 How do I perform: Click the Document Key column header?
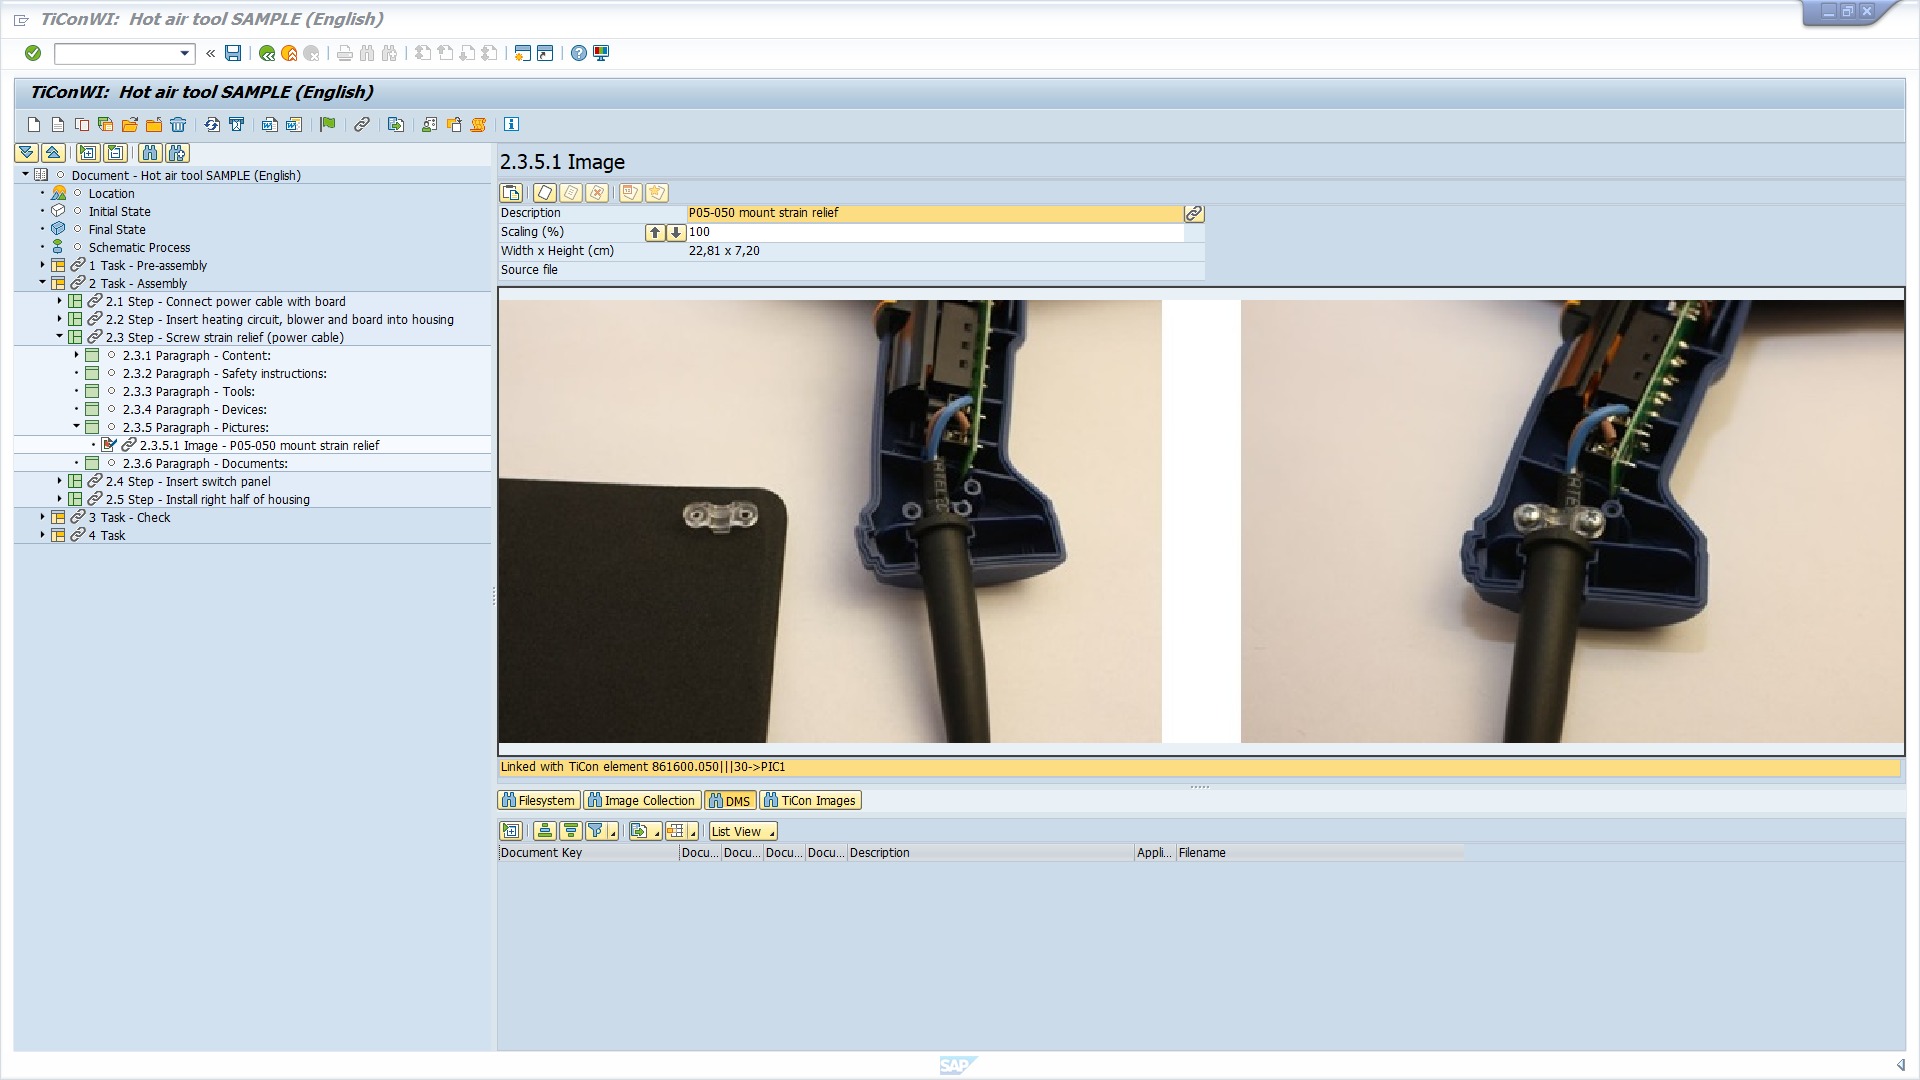(x=588, y=853)
